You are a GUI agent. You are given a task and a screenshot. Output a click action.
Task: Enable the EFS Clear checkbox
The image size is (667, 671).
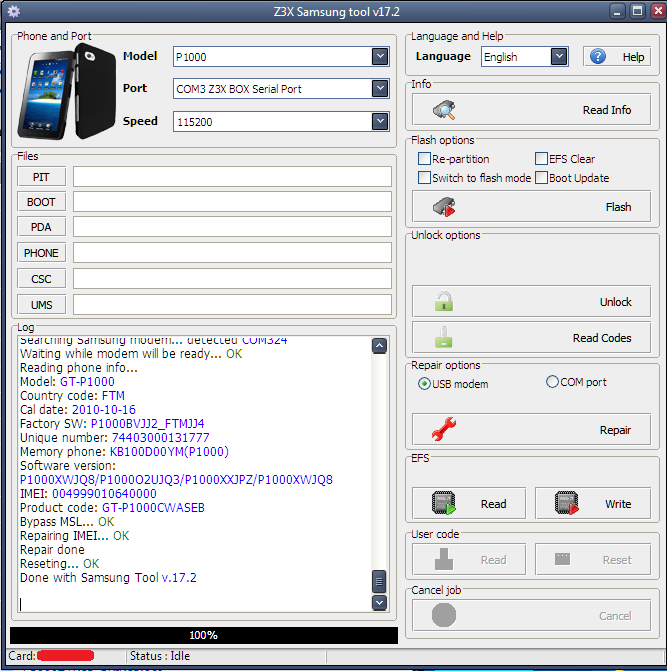point(541,159)
